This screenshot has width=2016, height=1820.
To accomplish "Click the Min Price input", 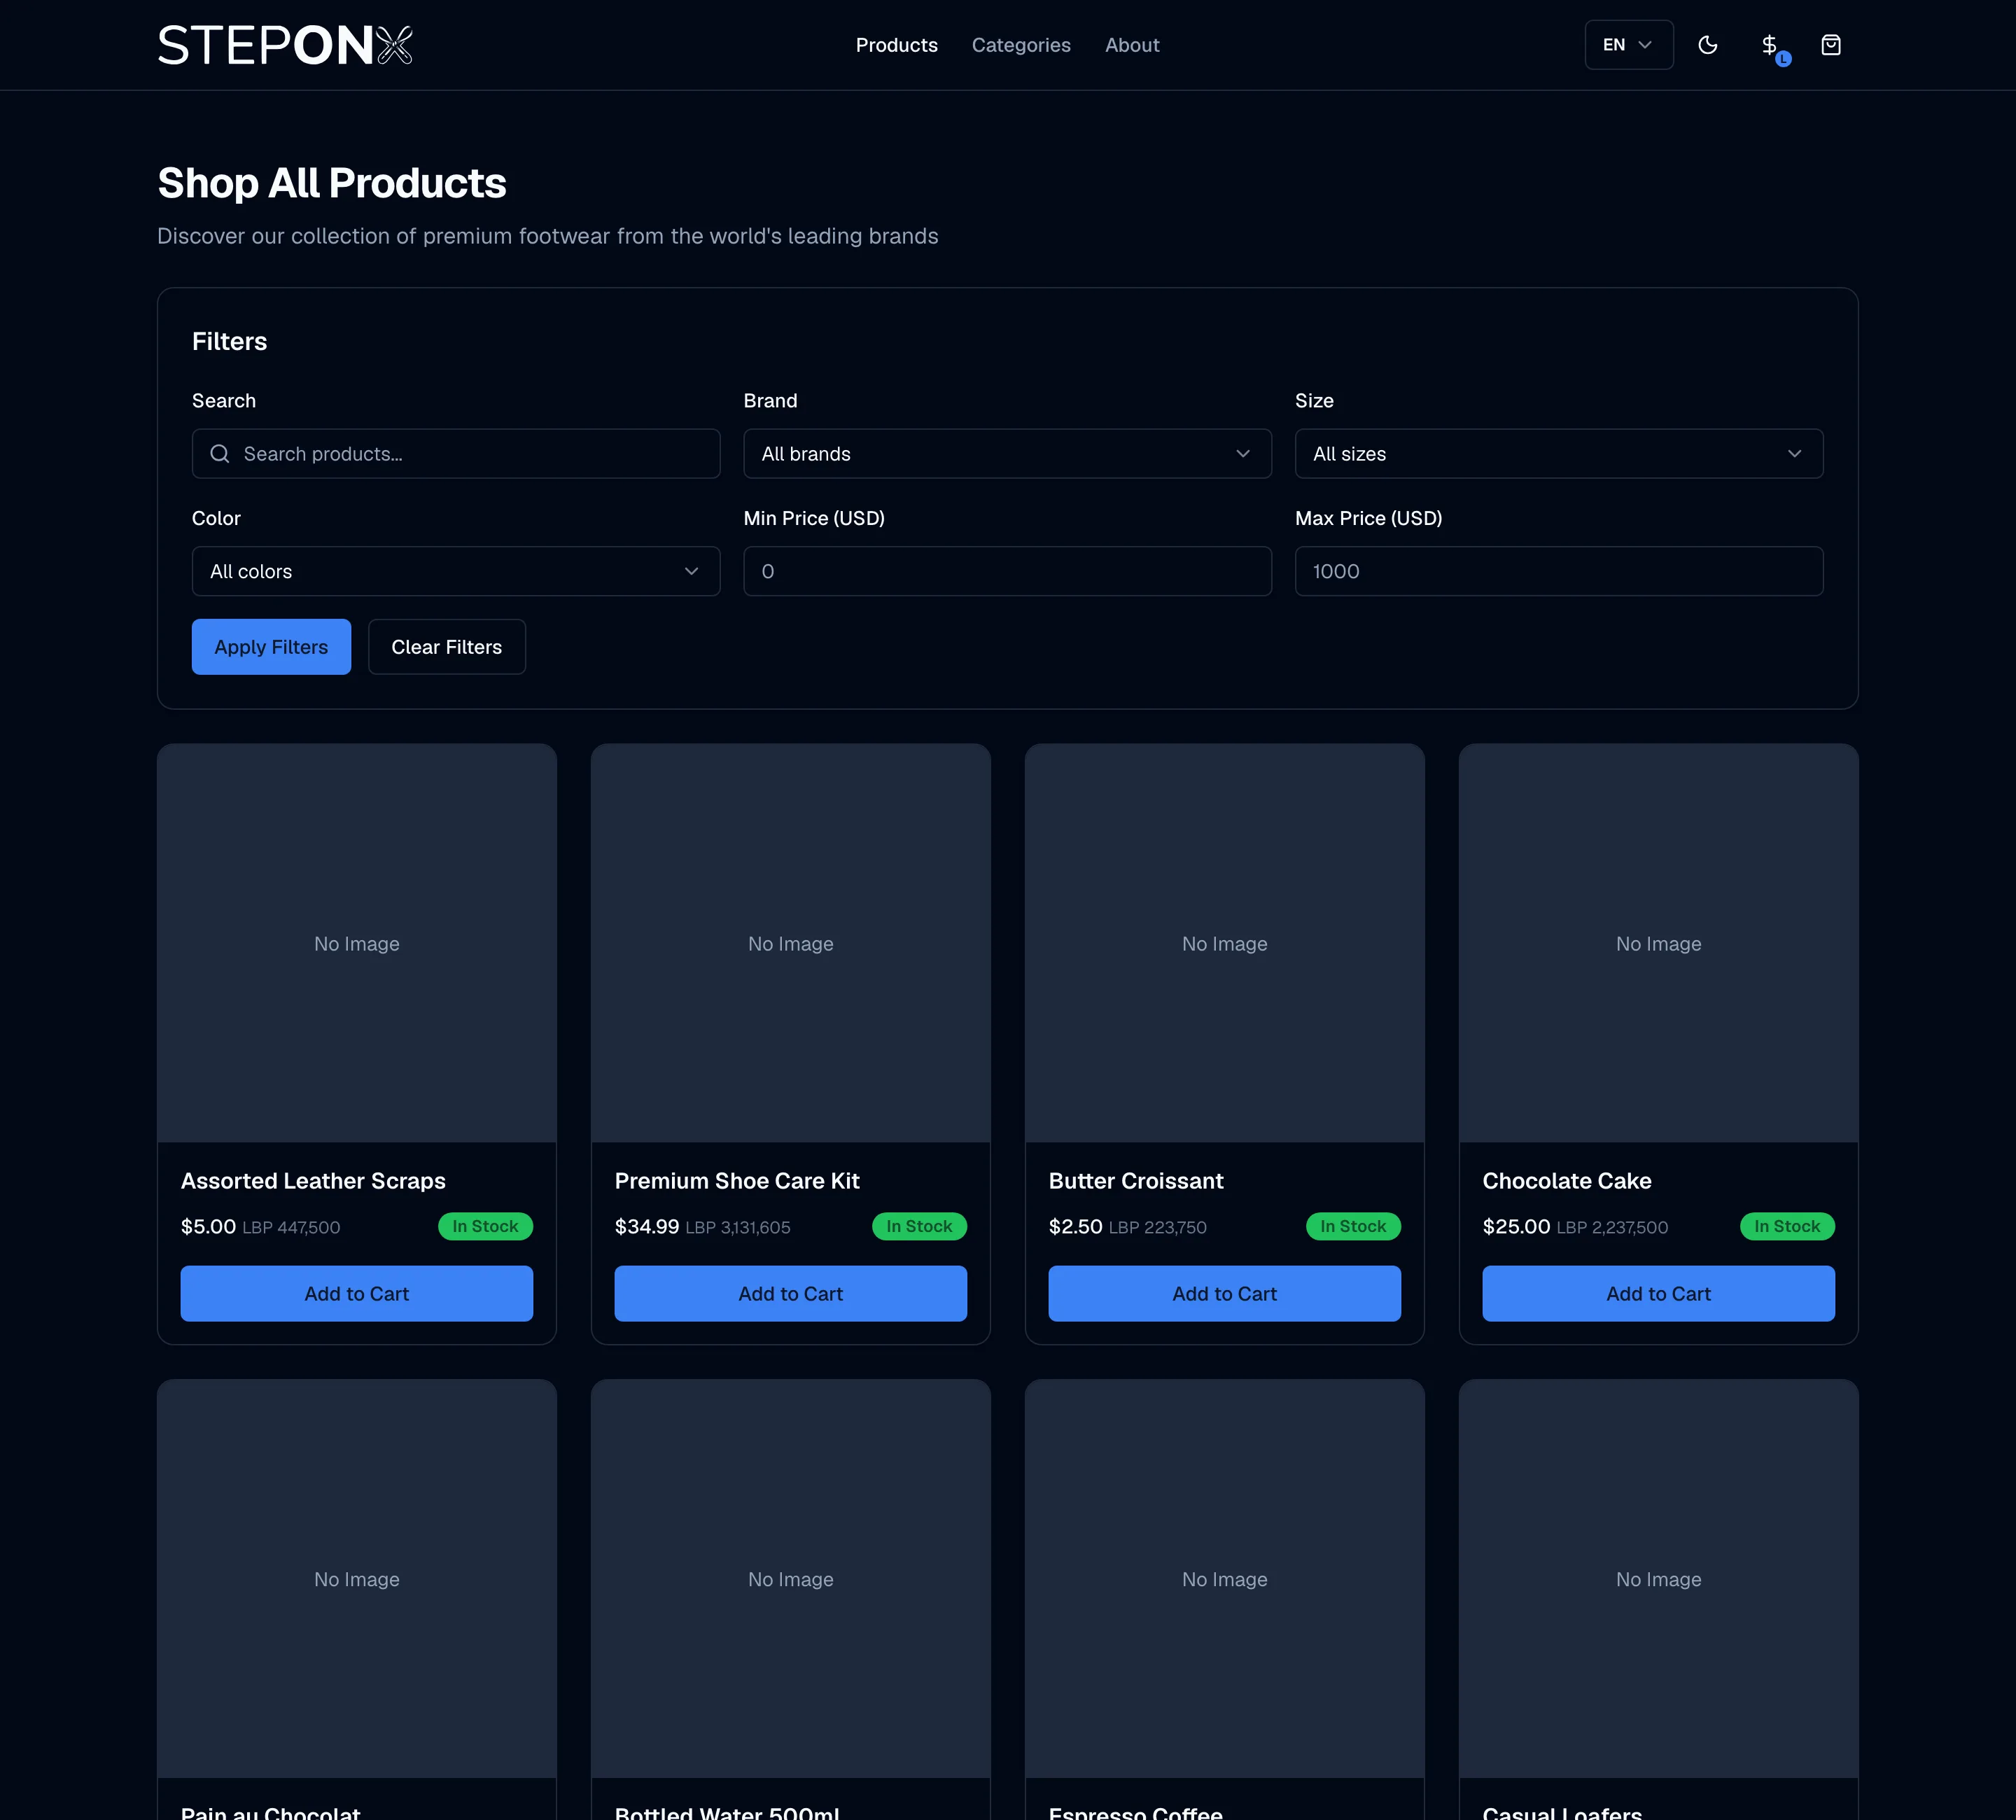I will (1007, 571).
